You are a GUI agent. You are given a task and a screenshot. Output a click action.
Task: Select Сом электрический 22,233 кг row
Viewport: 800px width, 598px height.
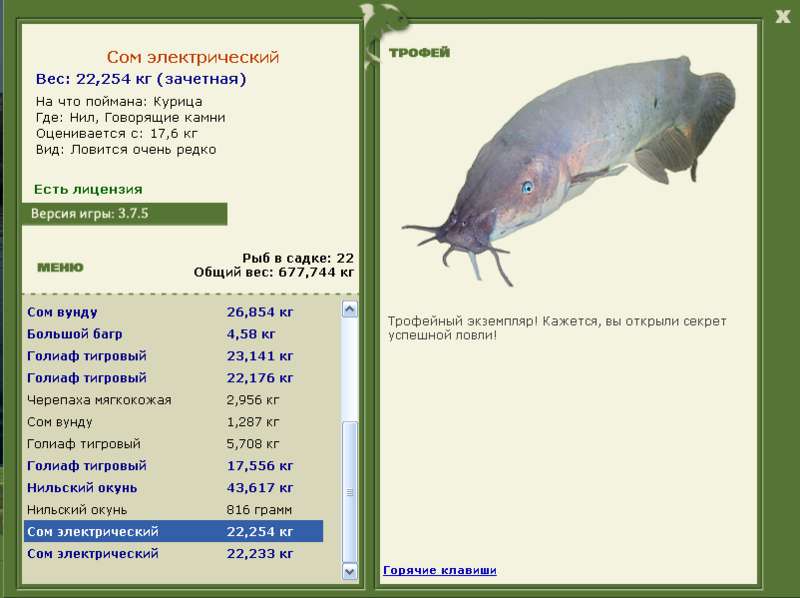(173, 553)
